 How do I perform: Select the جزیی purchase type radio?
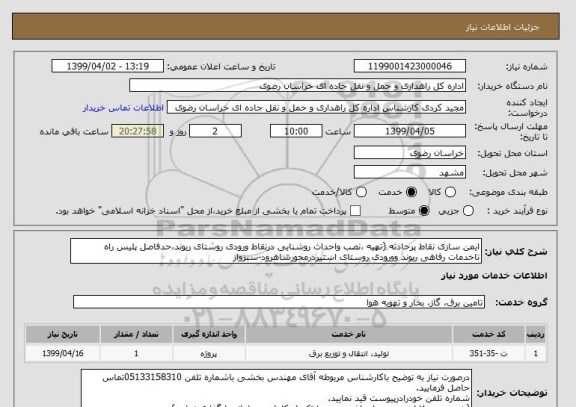pyautogui.click(x=468, y=211)
